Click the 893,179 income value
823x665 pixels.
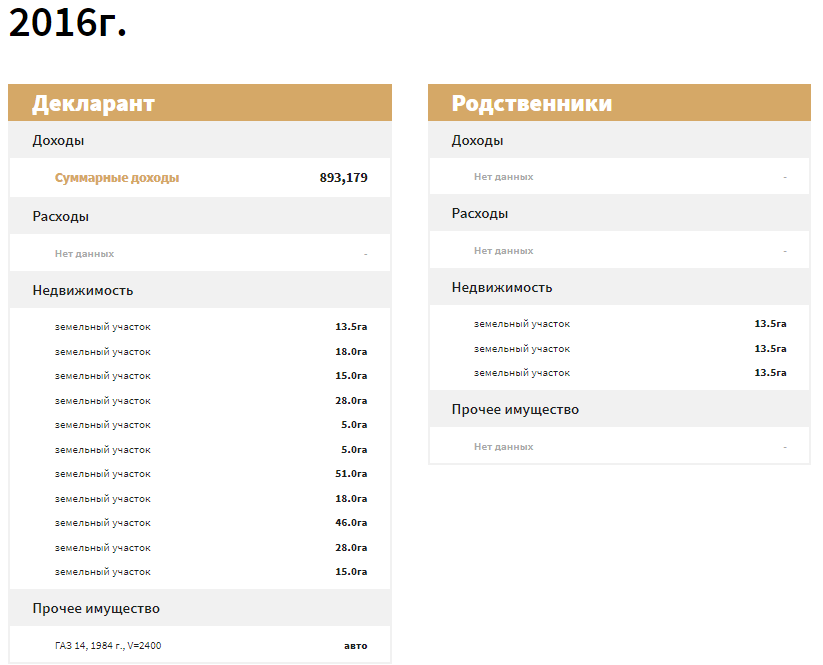(343, 178)
